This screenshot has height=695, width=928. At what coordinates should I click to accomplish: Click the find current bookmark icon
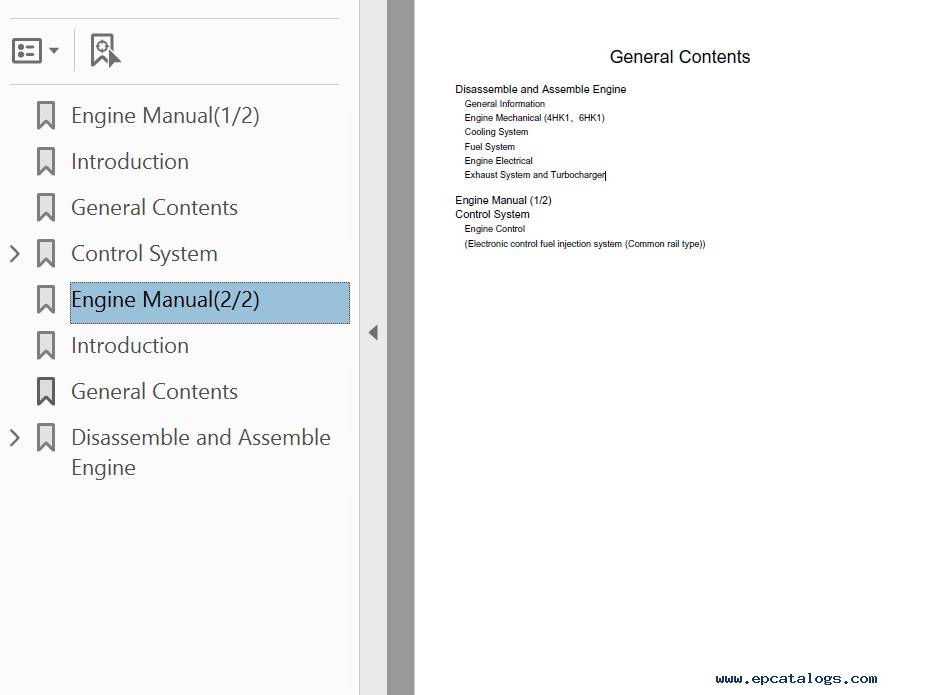coord(105,50)
